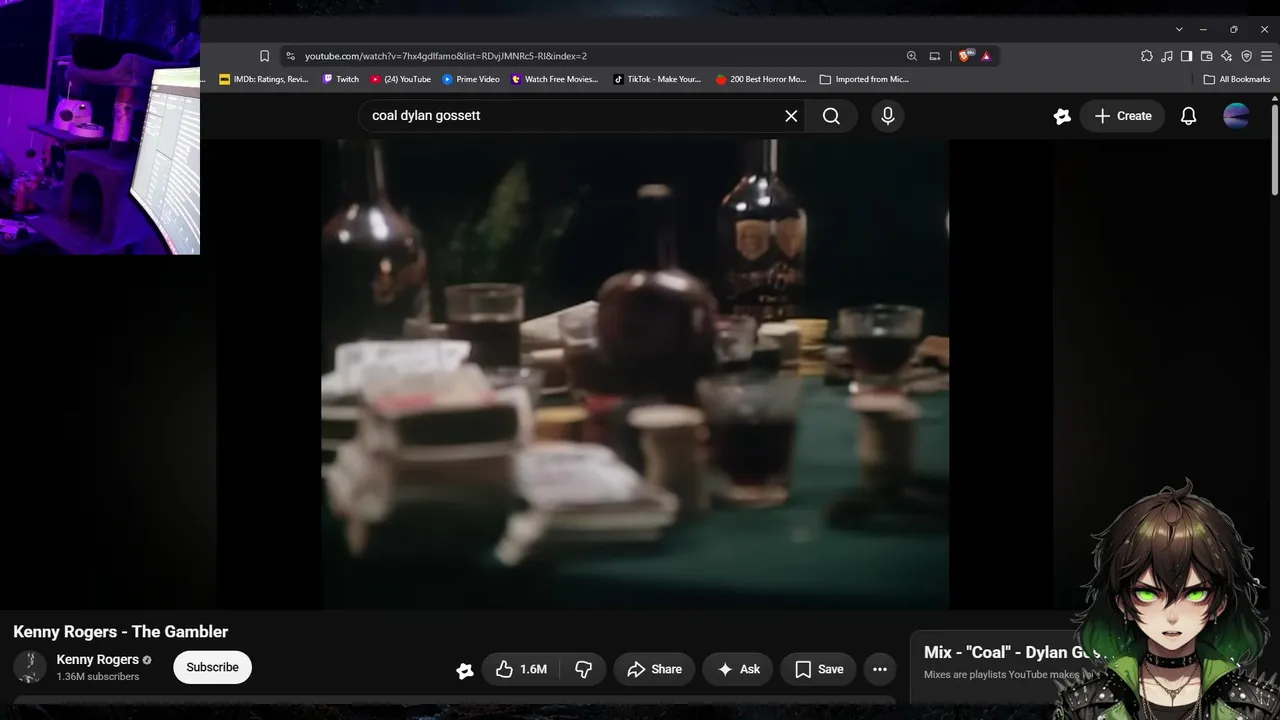Click the cast screen icon in the address bar

click(x=935, y=56)
